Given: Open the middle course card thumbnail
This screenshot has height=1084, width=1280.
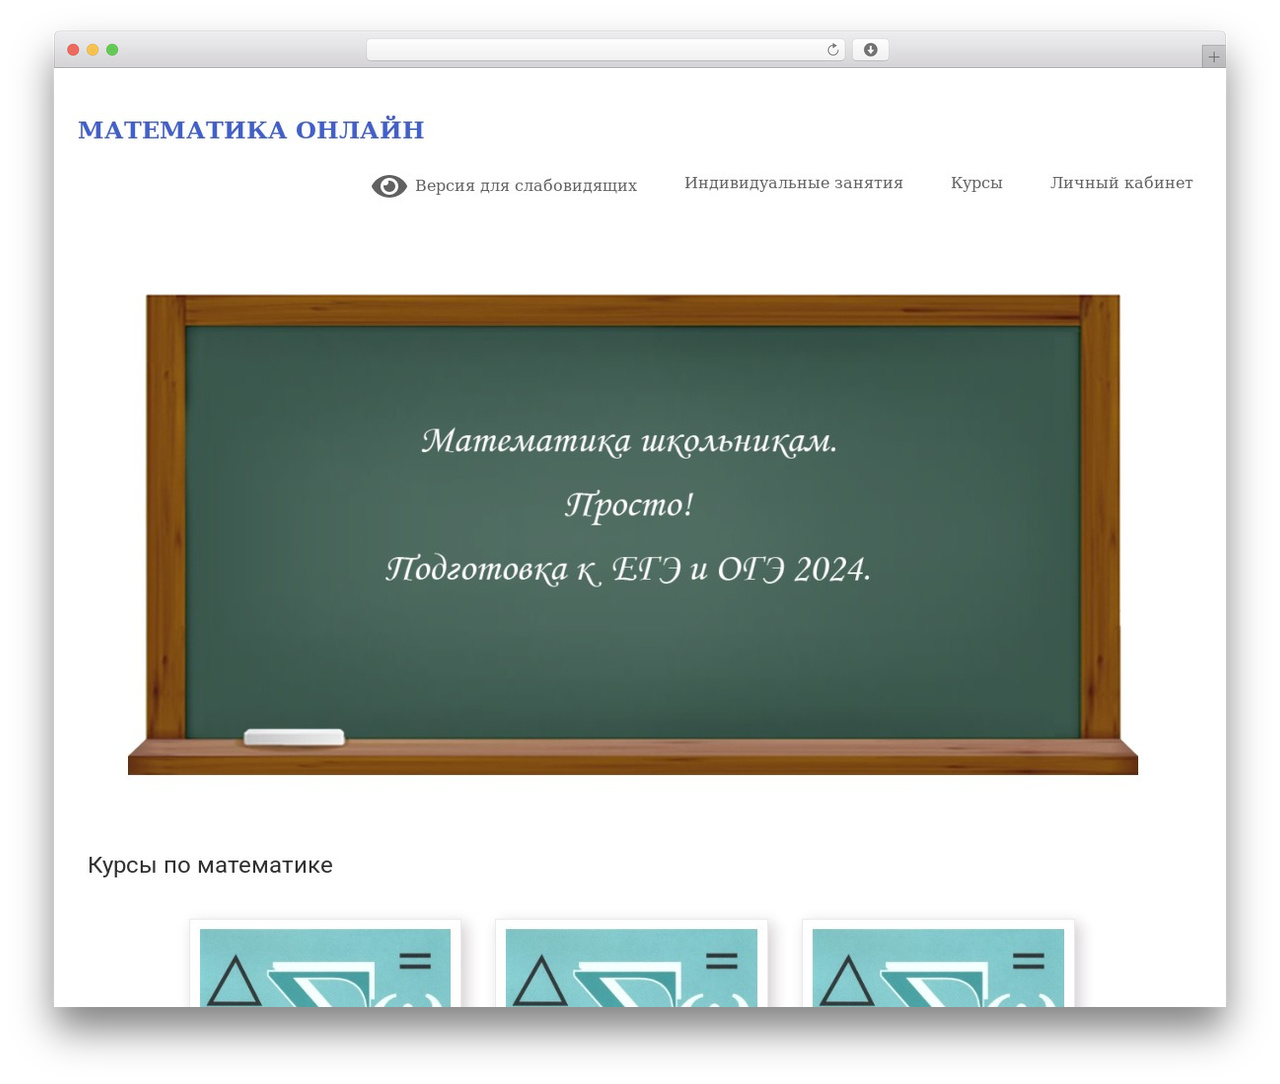Looking at the screenshot, I should [631, 967].
